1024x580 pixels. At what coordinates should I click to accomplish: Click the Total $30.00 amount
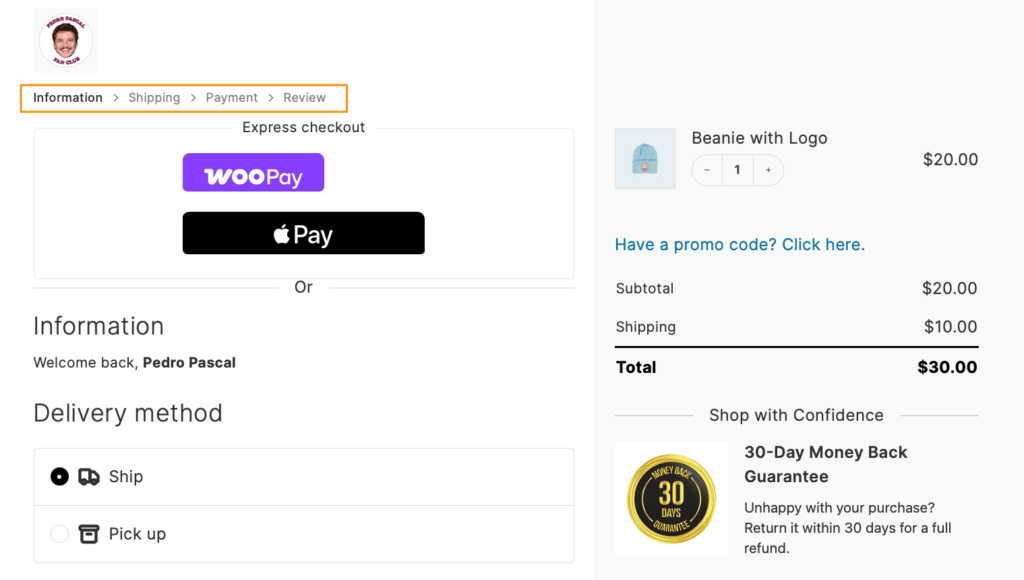947,367
